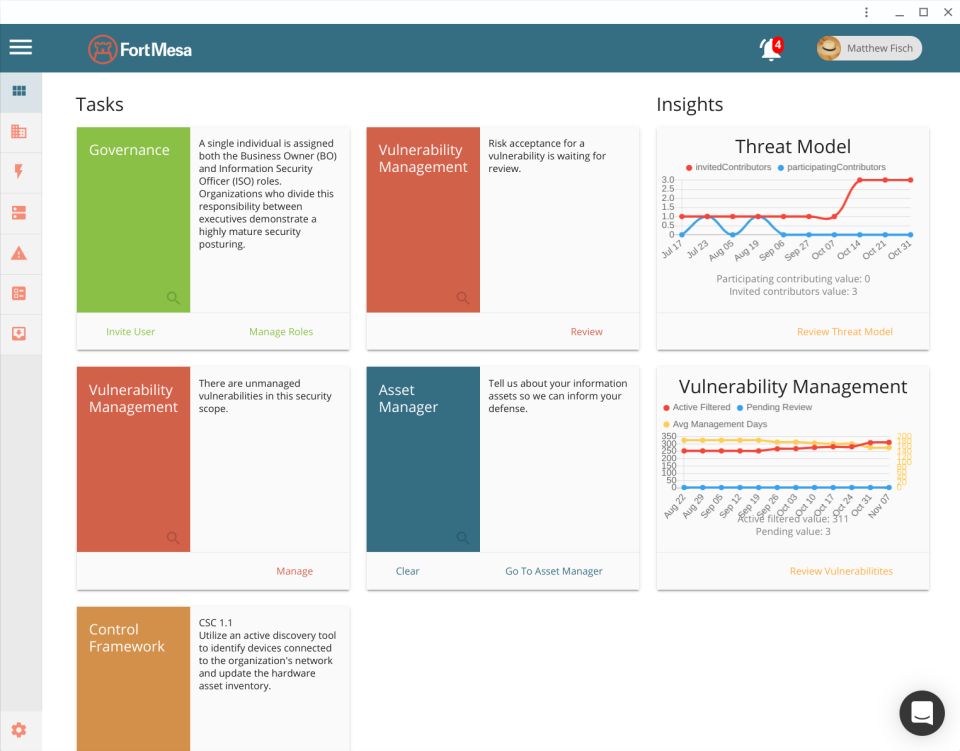Viewport: 960px width, 751px height.
Task: Open the settings gear at bottom of sidebar
Action: 20,730
